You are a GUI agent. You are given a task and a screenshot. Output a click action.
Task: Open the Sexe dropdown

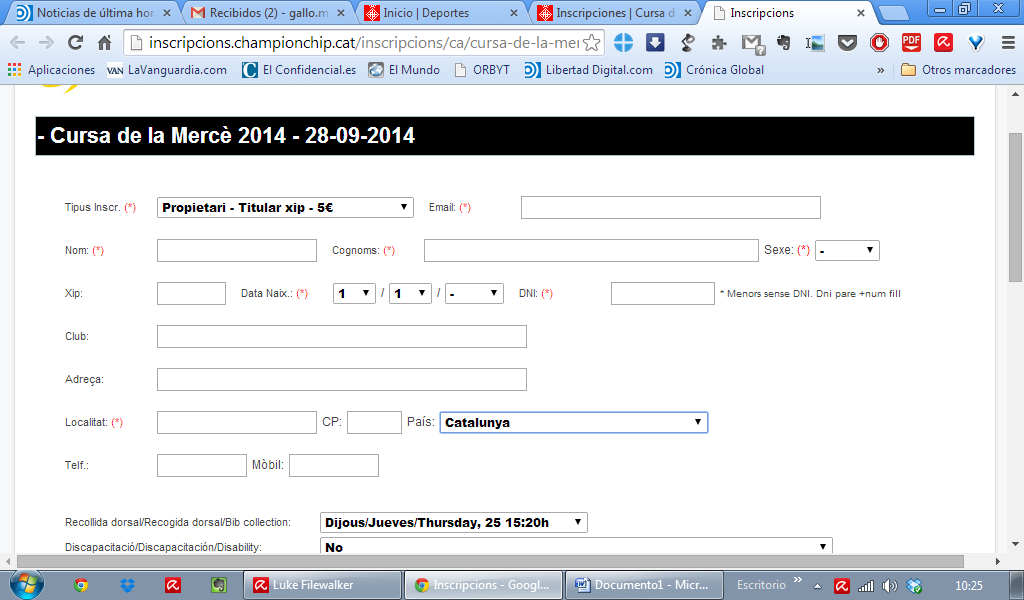pos(847,250)
